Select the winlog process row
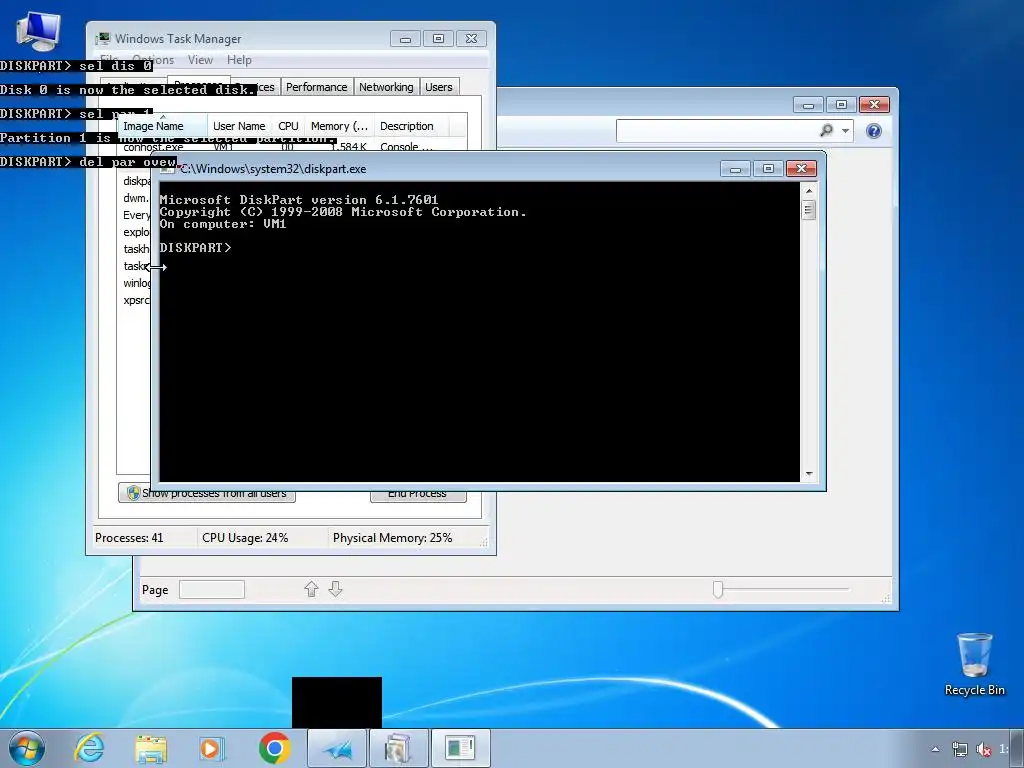 pos(136,283)
